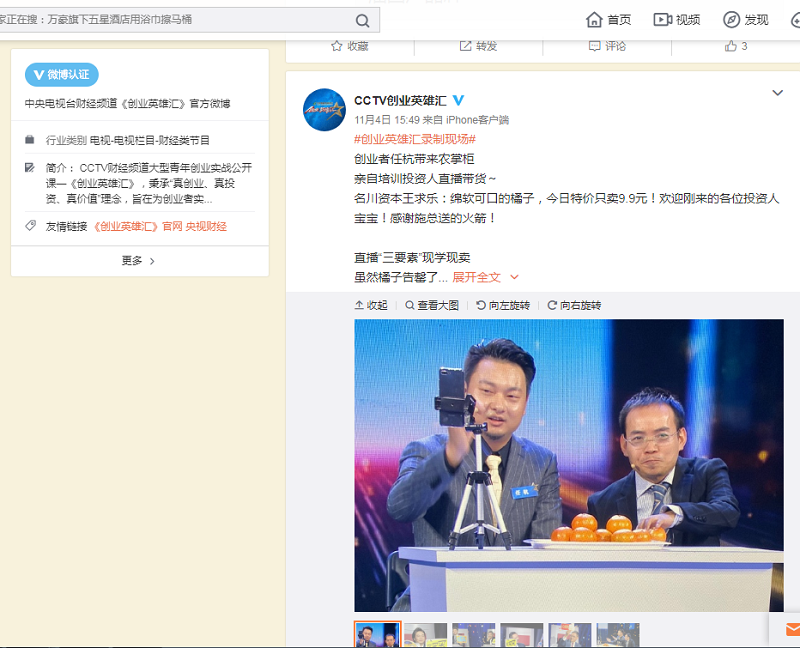Open 视频 video in the top nav

tap(677, 20)
